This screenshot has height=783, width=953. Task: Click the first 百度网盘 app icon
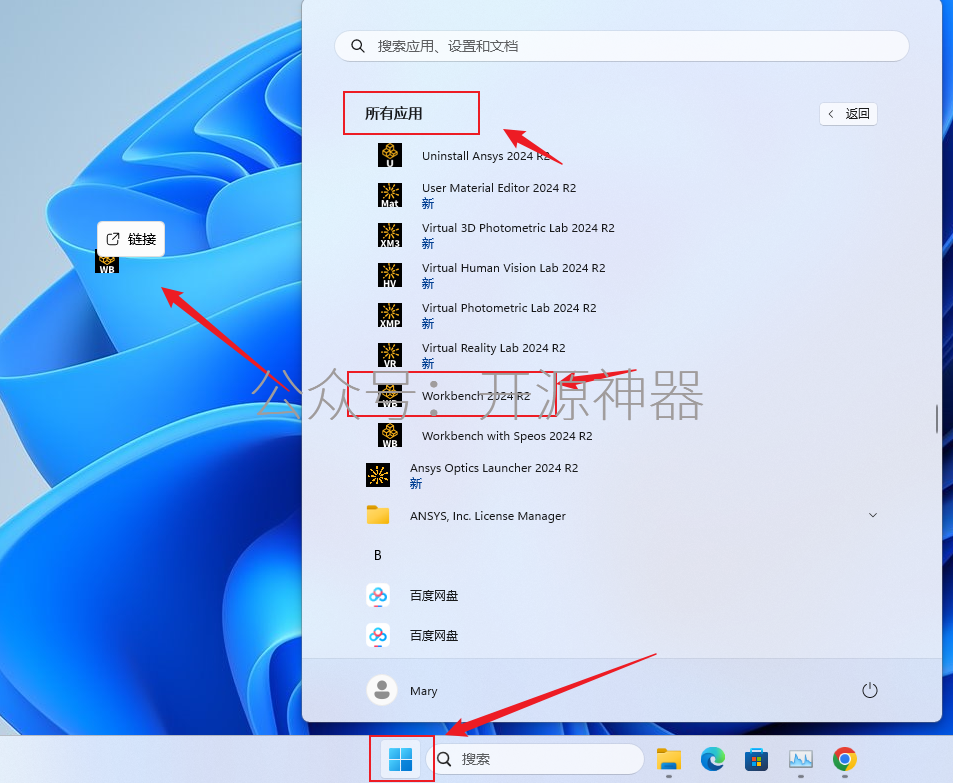tap(377, 595)
